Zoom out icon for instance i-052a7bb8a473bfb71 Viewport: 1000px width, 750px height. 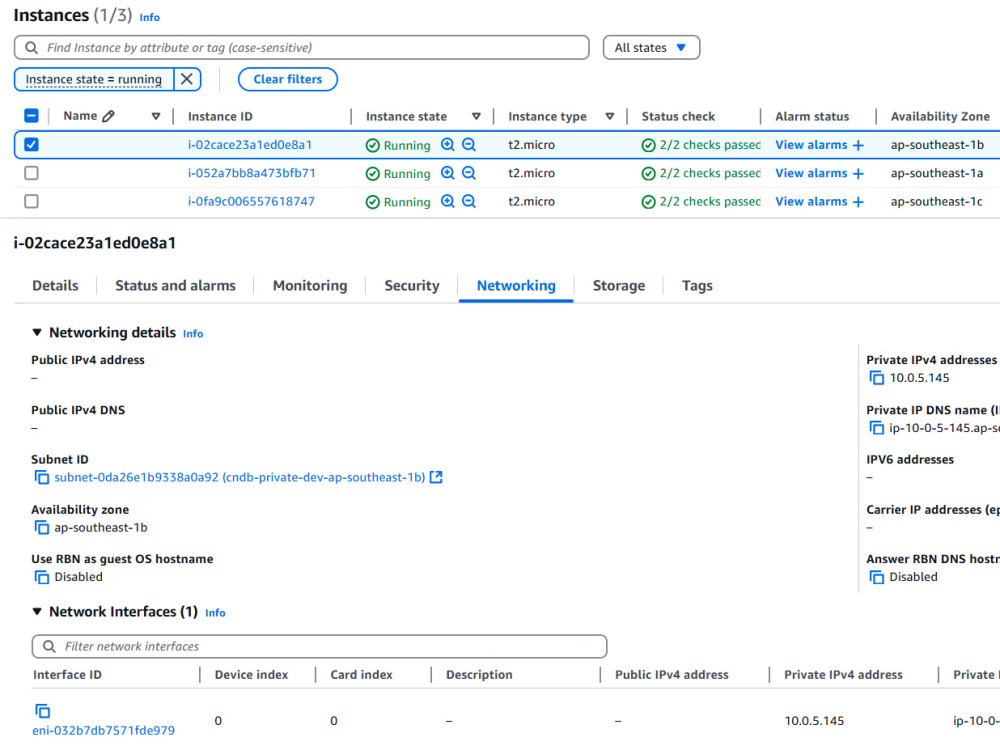(469, 173)
